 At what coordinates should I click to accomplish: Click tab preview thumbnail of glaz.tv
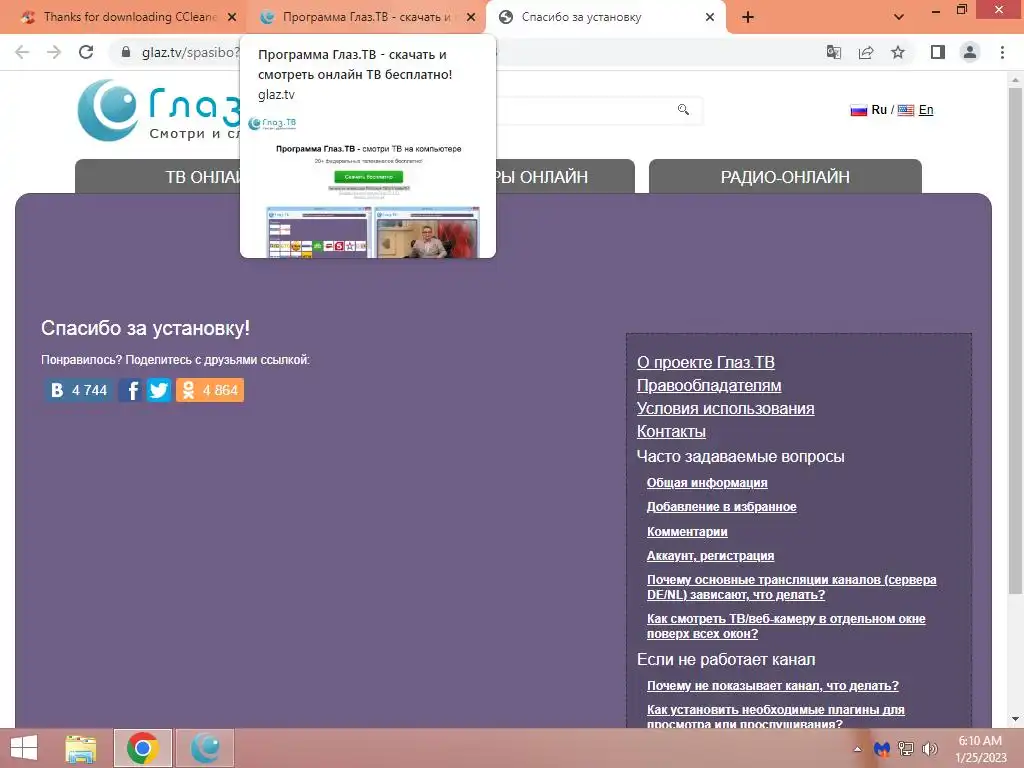click(368, 186)
